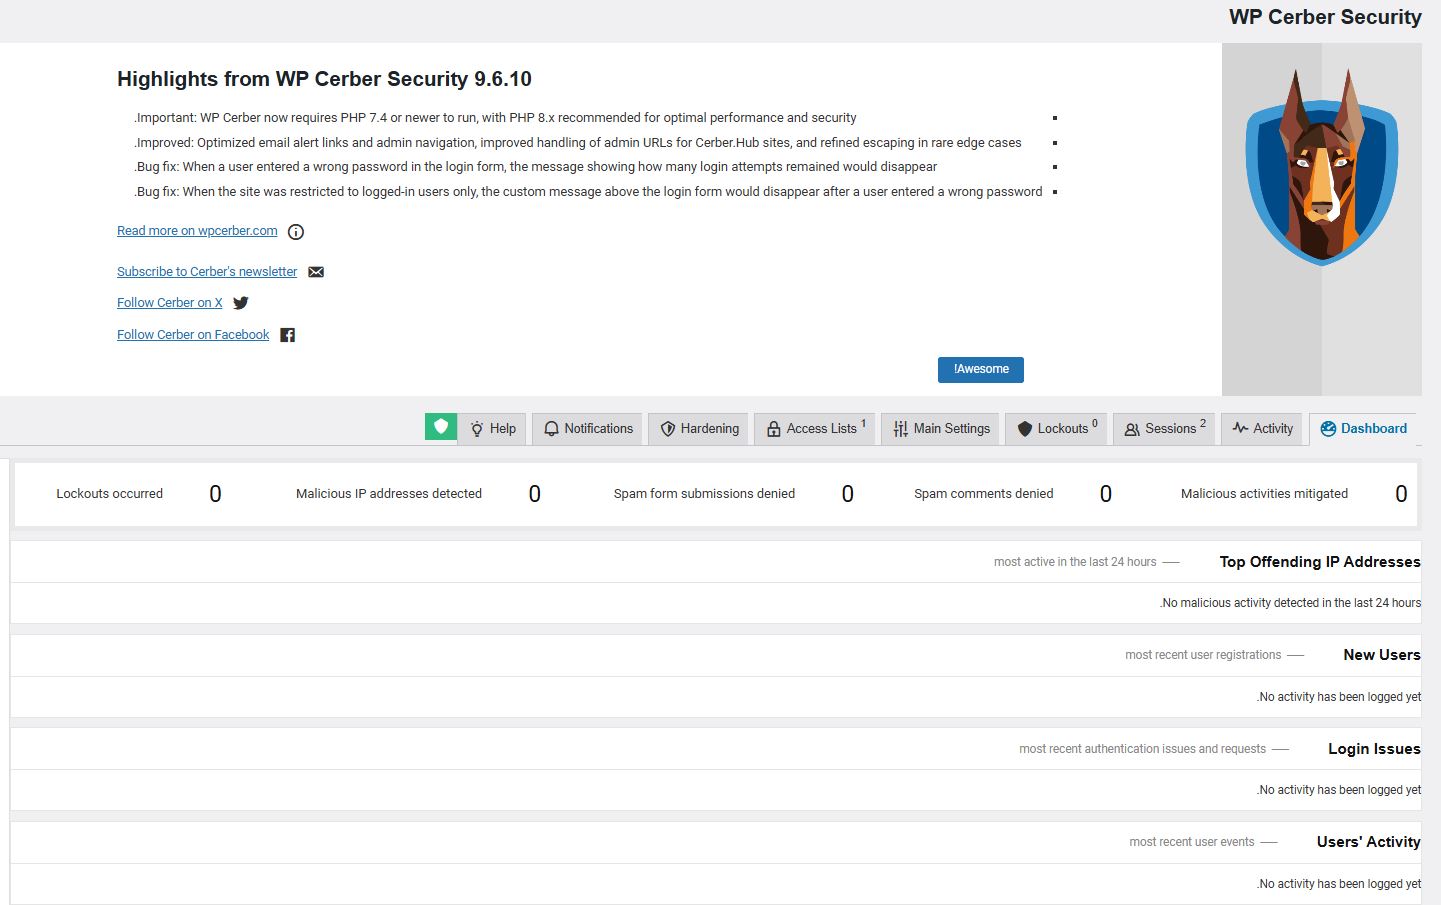Click the Facebook logo icon
This screenshot has width=1441, height=905.
tap(288, 335)
